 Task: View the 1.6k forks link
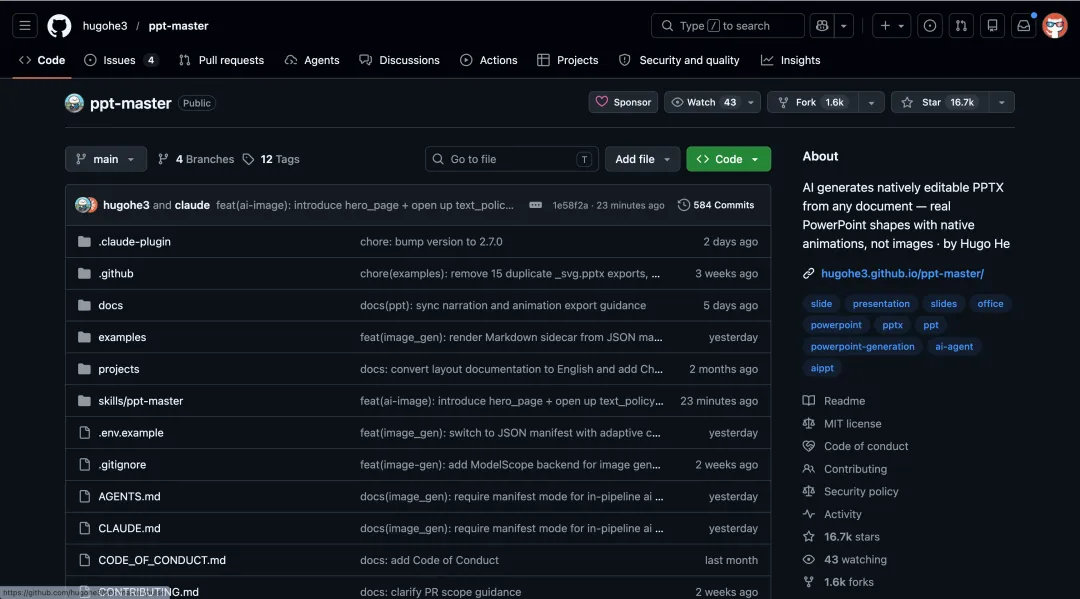click(x=838, y=582)
